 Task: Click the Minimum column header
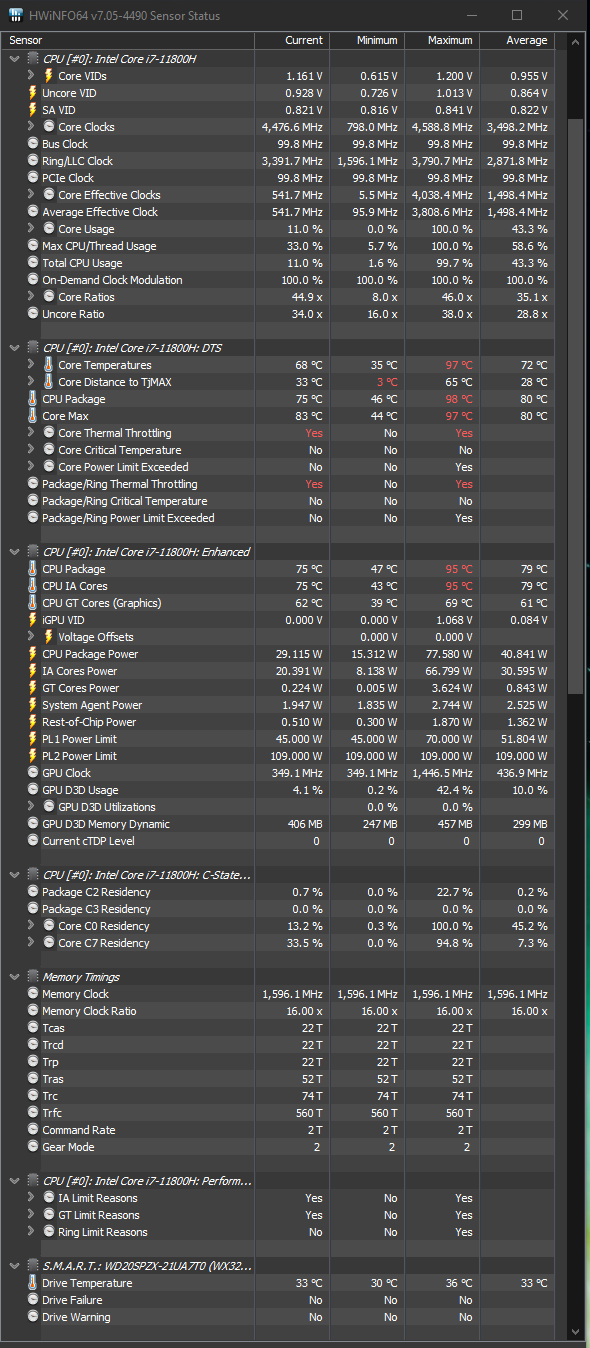click(x=366, y=40)
